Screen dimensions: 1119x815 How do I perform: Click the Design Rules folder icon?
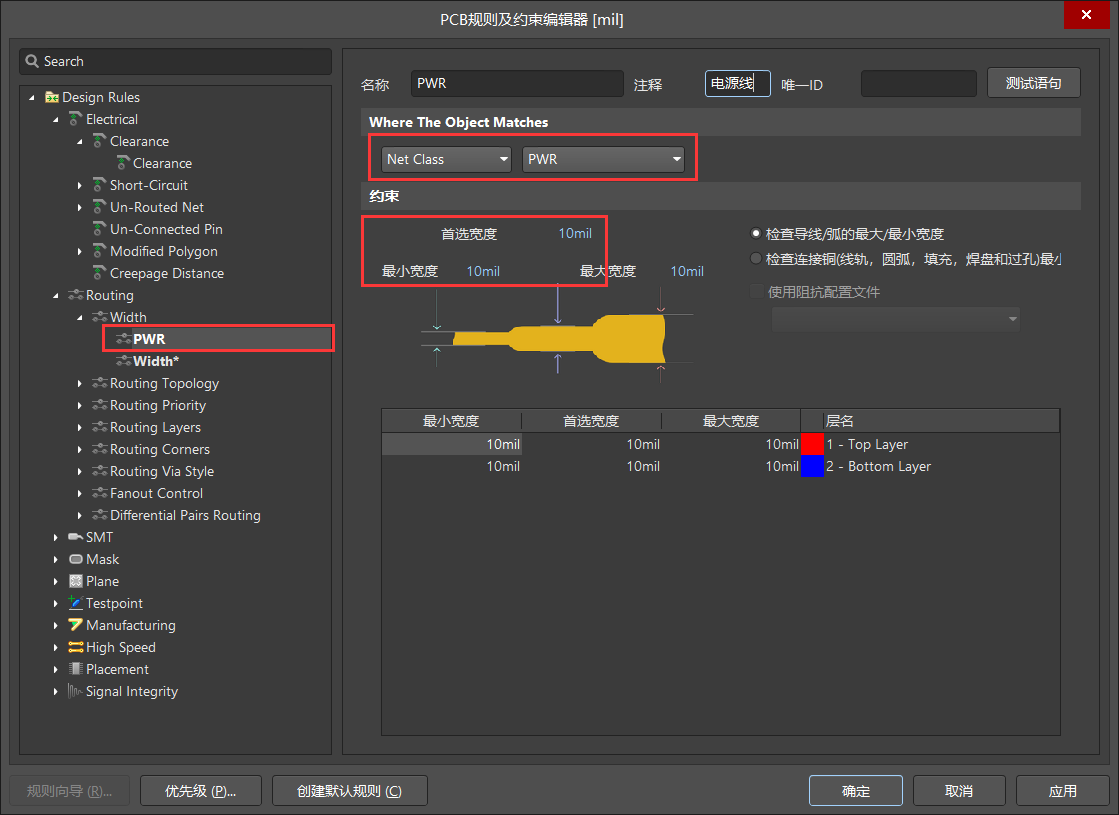(51, 97)
